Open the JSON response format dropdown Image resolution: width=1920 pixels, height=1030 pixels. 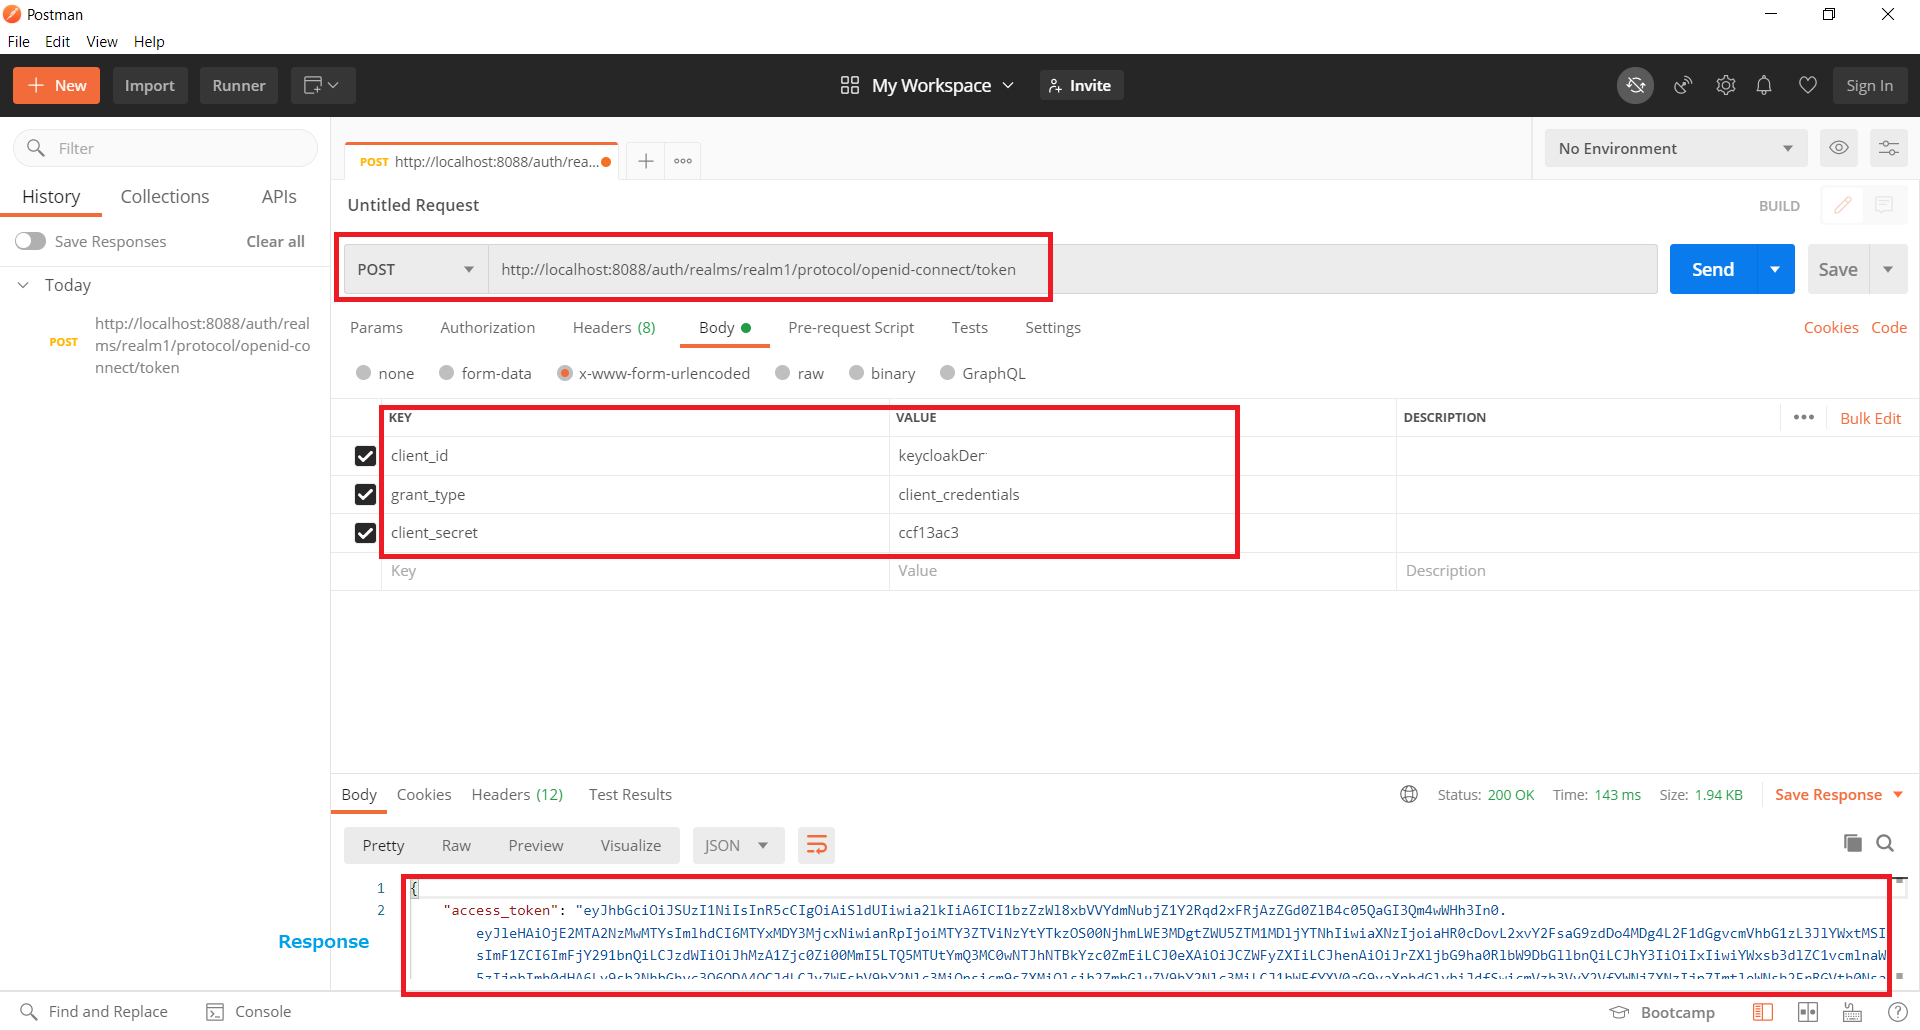738,846
